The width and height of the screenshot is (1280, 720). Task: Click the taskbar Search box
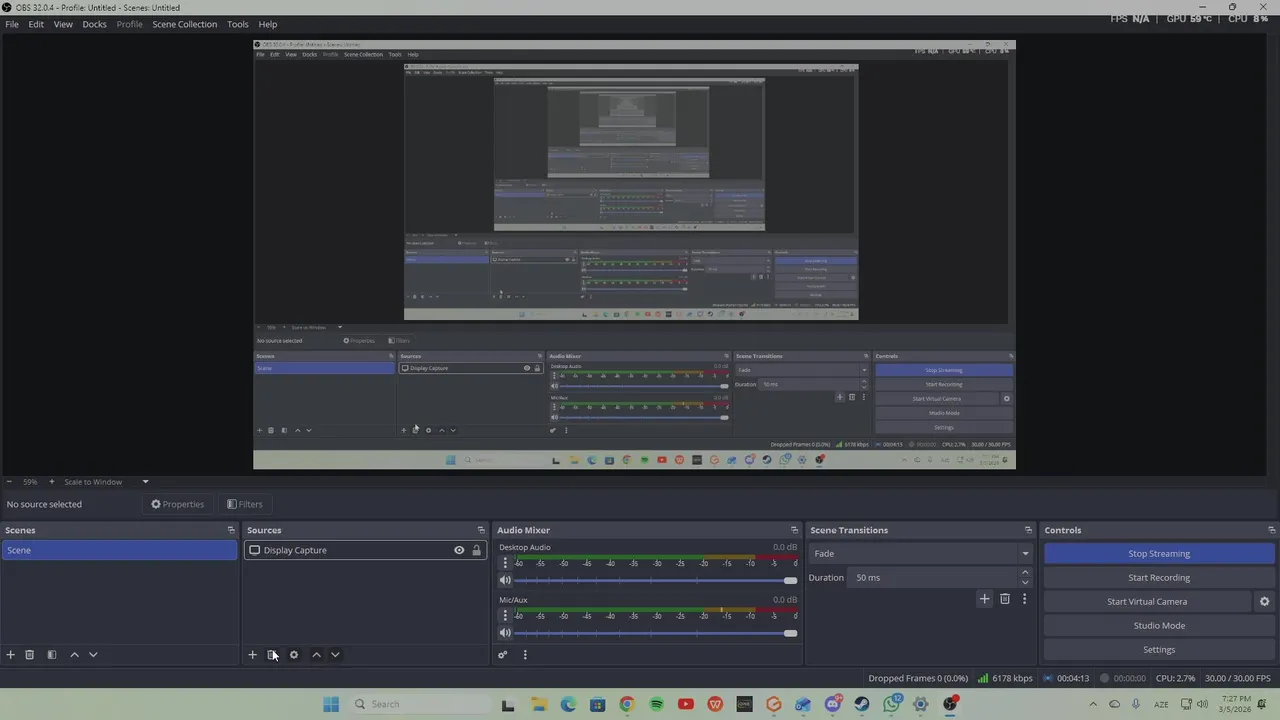point(418,704)
